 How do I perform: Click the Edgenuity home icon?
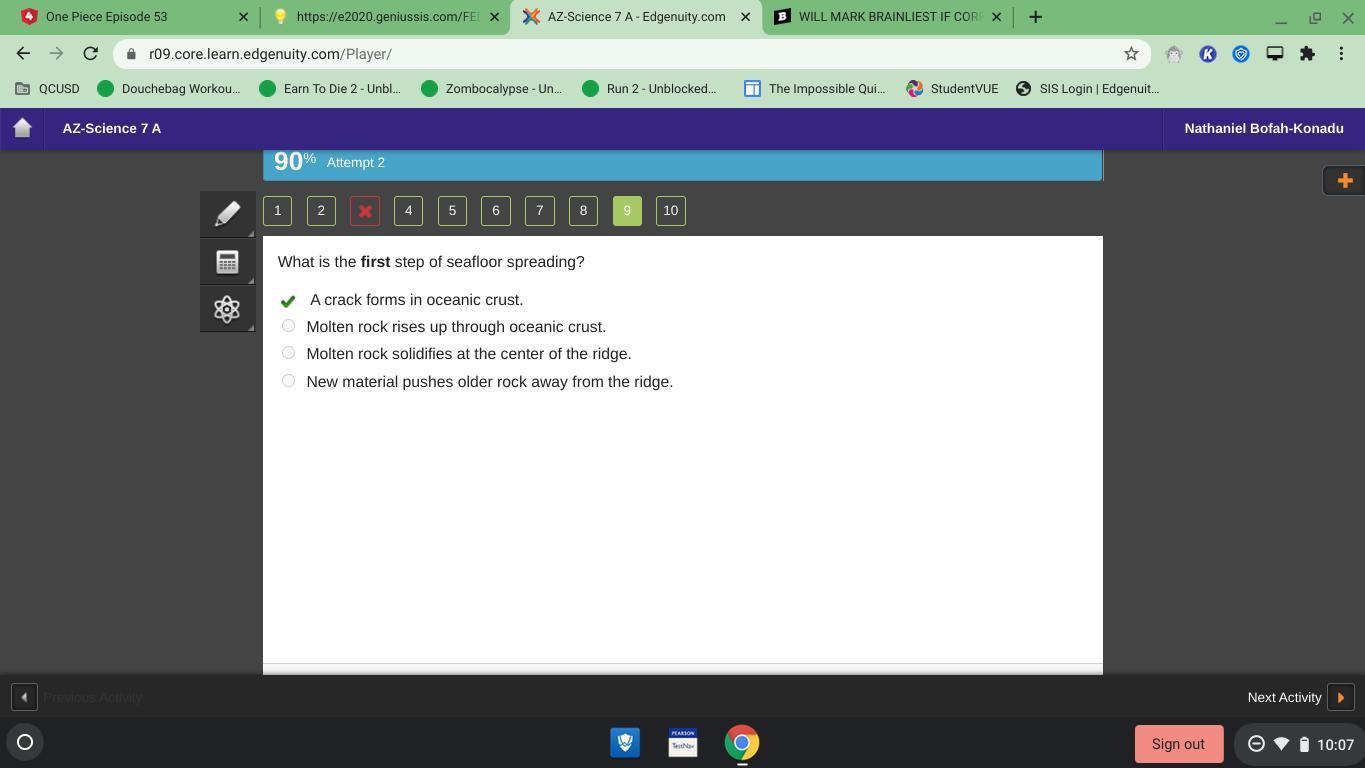pos(22,128)
